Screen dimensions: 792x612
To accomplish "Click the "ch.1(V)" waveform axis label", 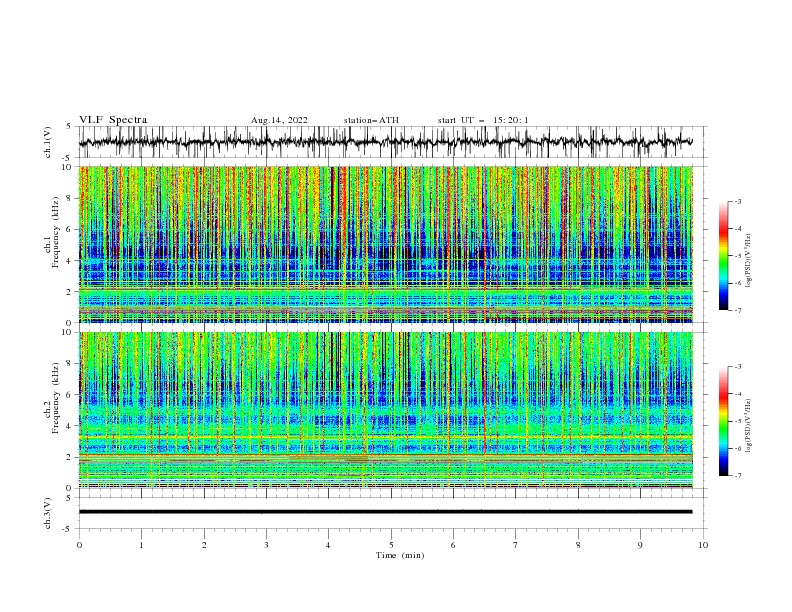I will (x=48, y=142).
